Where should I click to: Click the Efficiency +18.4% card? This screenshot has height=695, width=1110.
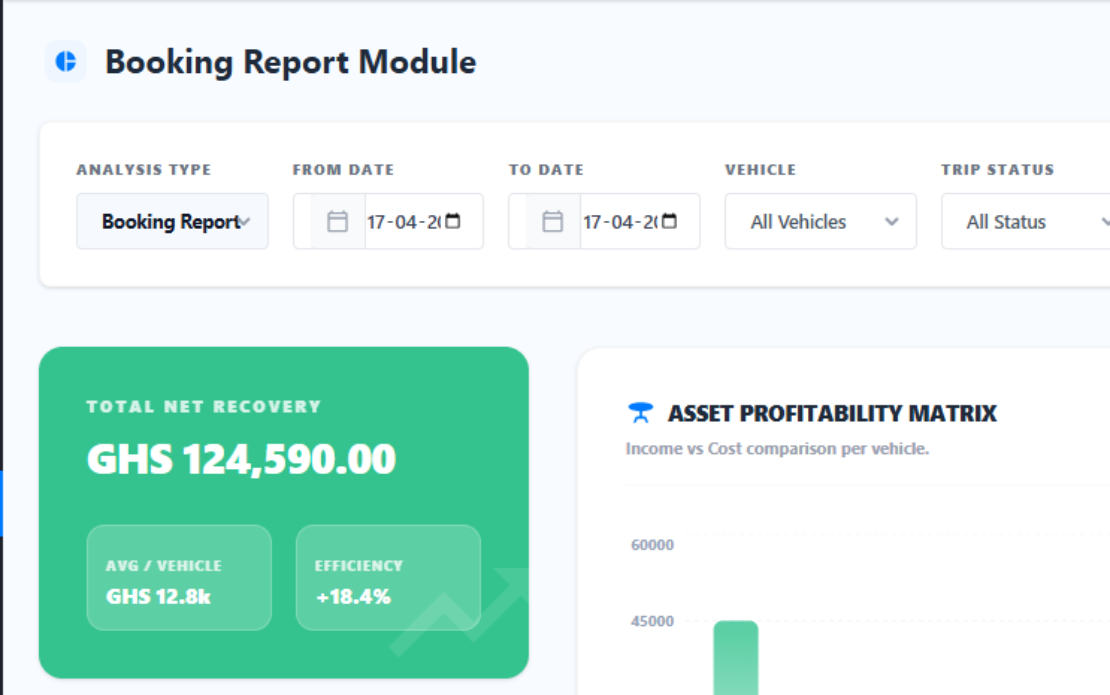tap(388, 578)
